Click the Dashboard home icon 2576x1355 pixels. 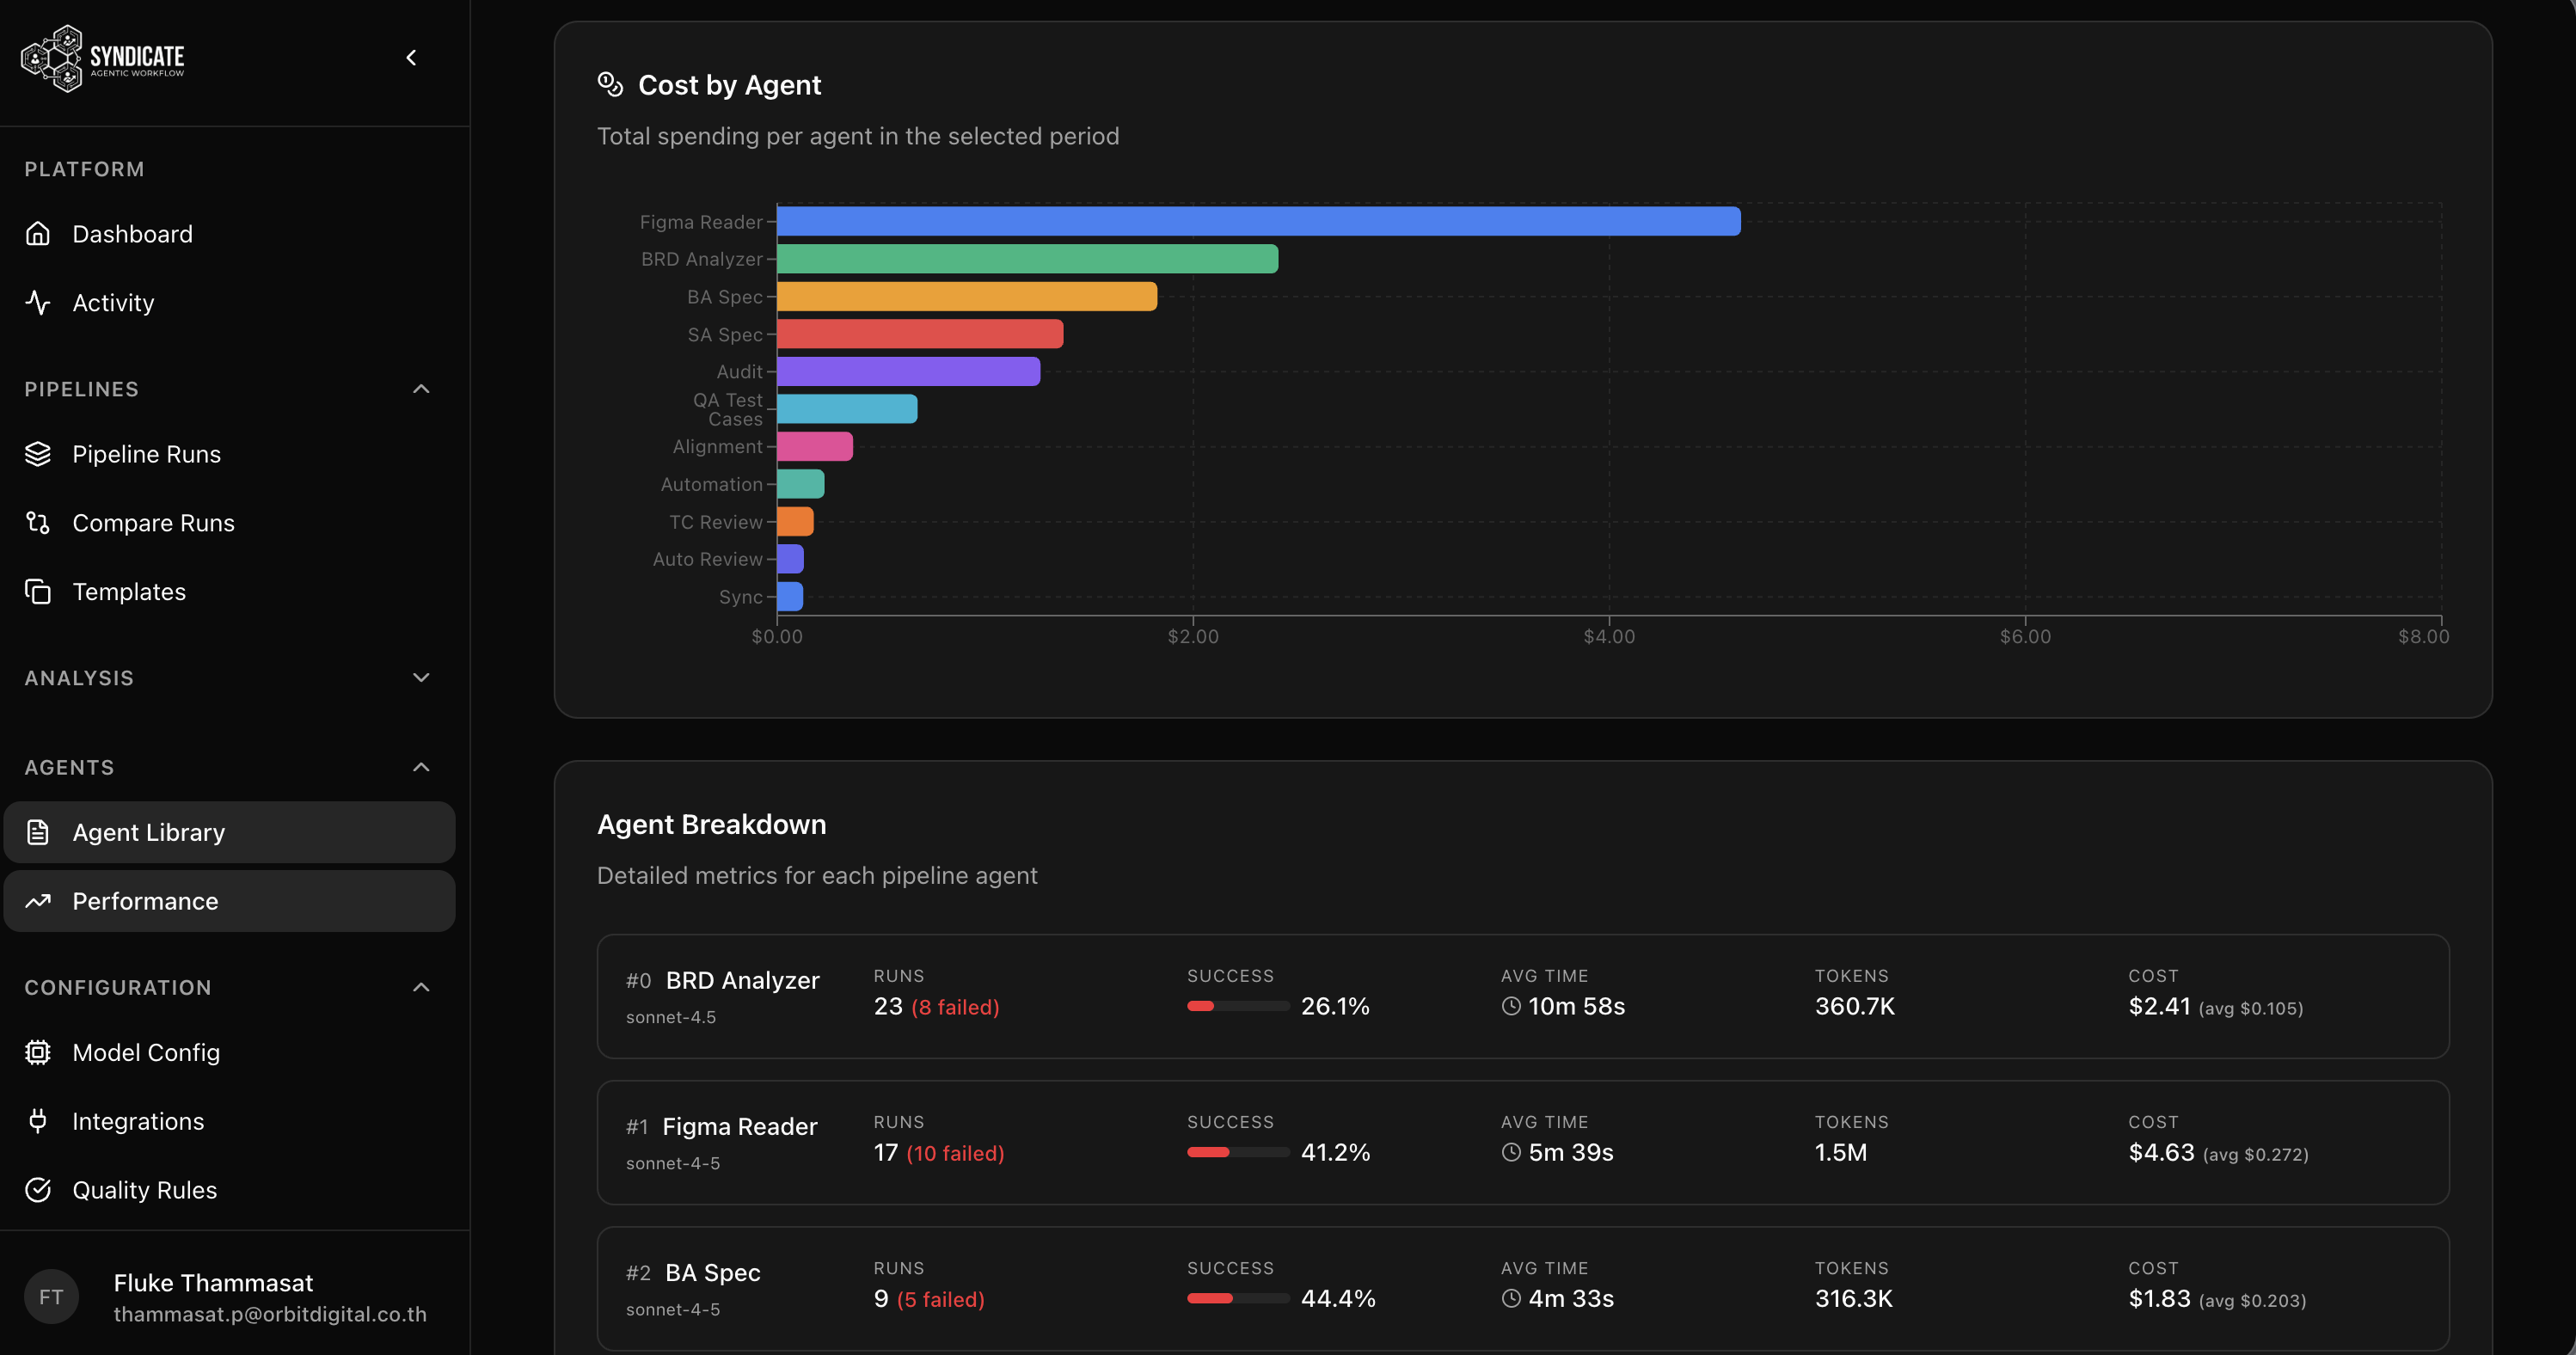(x=38, y=233)
